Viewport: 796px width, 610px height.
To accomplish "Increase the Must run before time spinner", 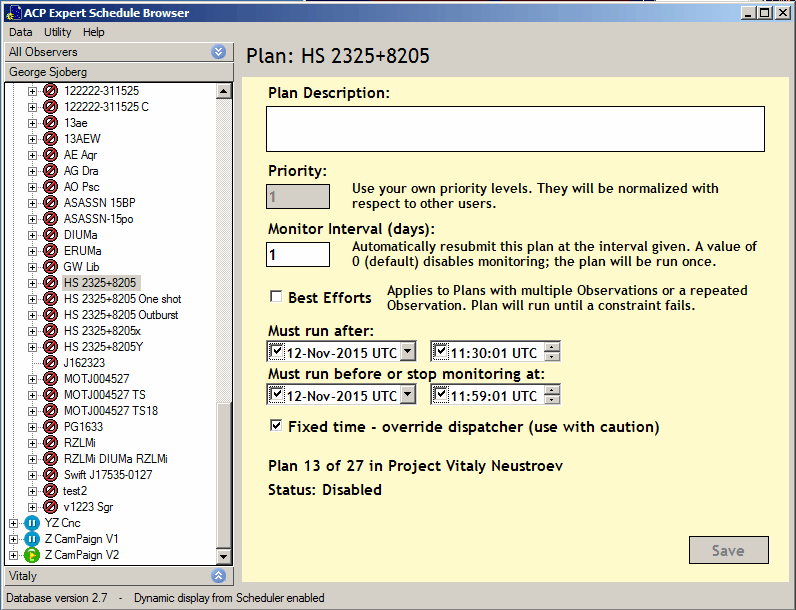I will (552, 391).
